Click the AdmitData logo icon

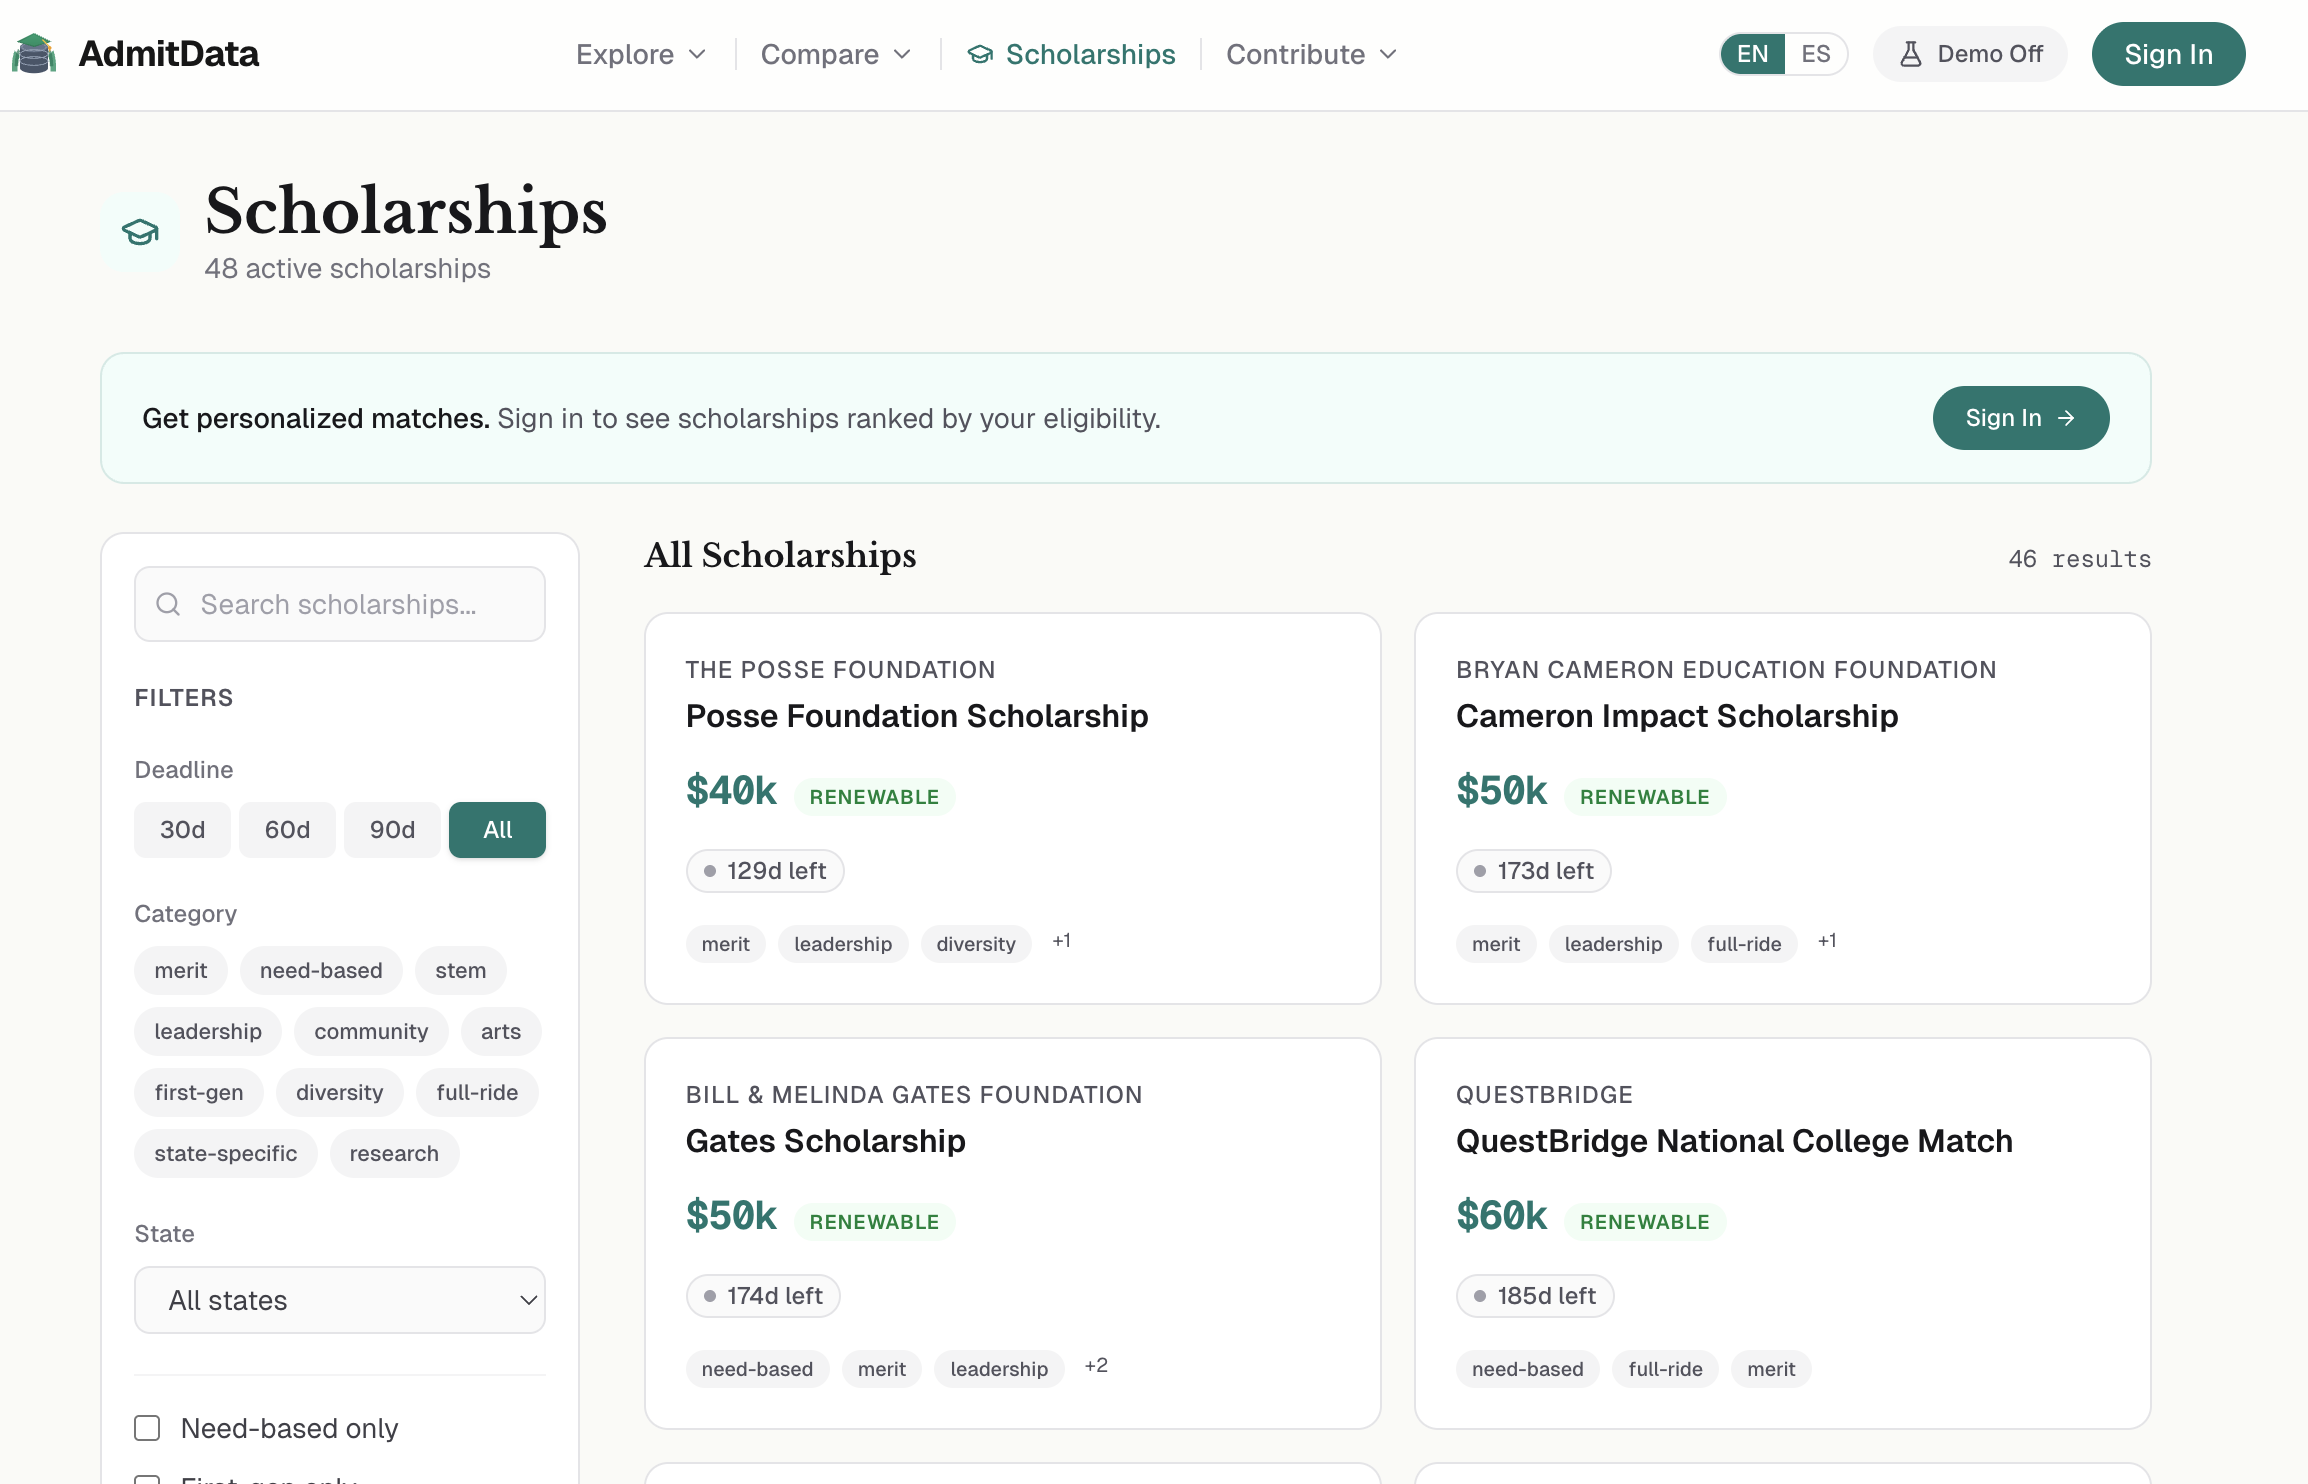(34, 54)
